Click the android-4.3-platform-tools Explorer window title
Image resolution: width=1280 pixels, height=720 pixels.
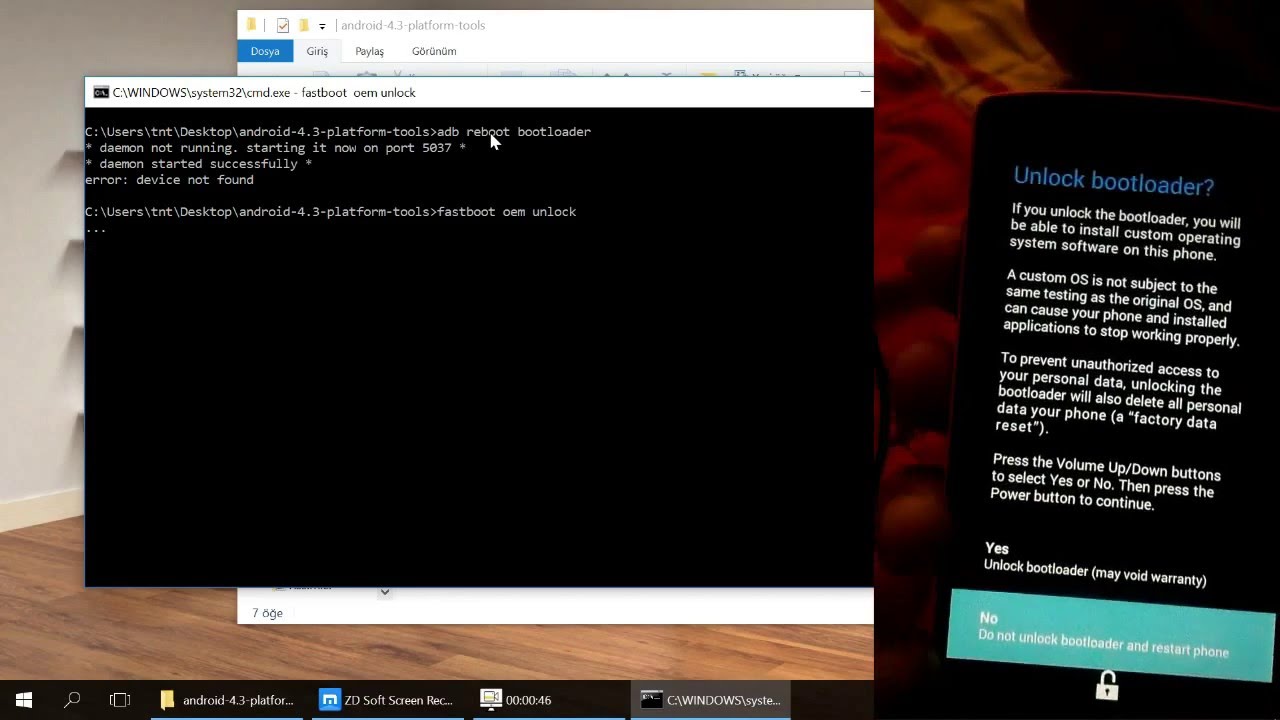(x=413, y=25)
